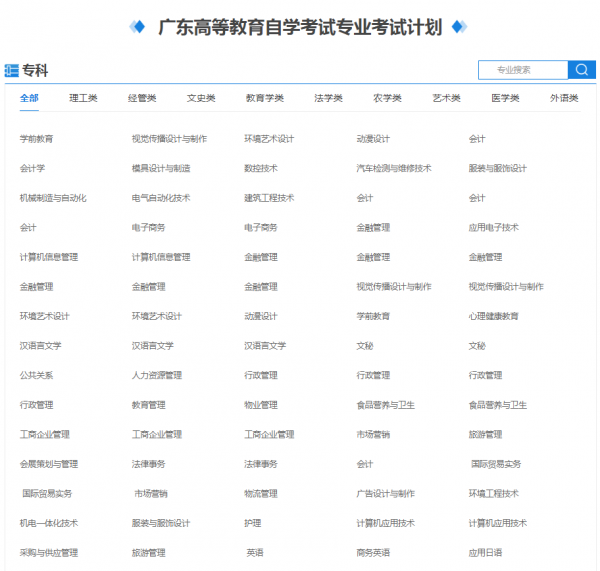This screenshot has height=571, width=600.
Task: Click the 环境工程技术 link
Action: (x=494, y=493)
